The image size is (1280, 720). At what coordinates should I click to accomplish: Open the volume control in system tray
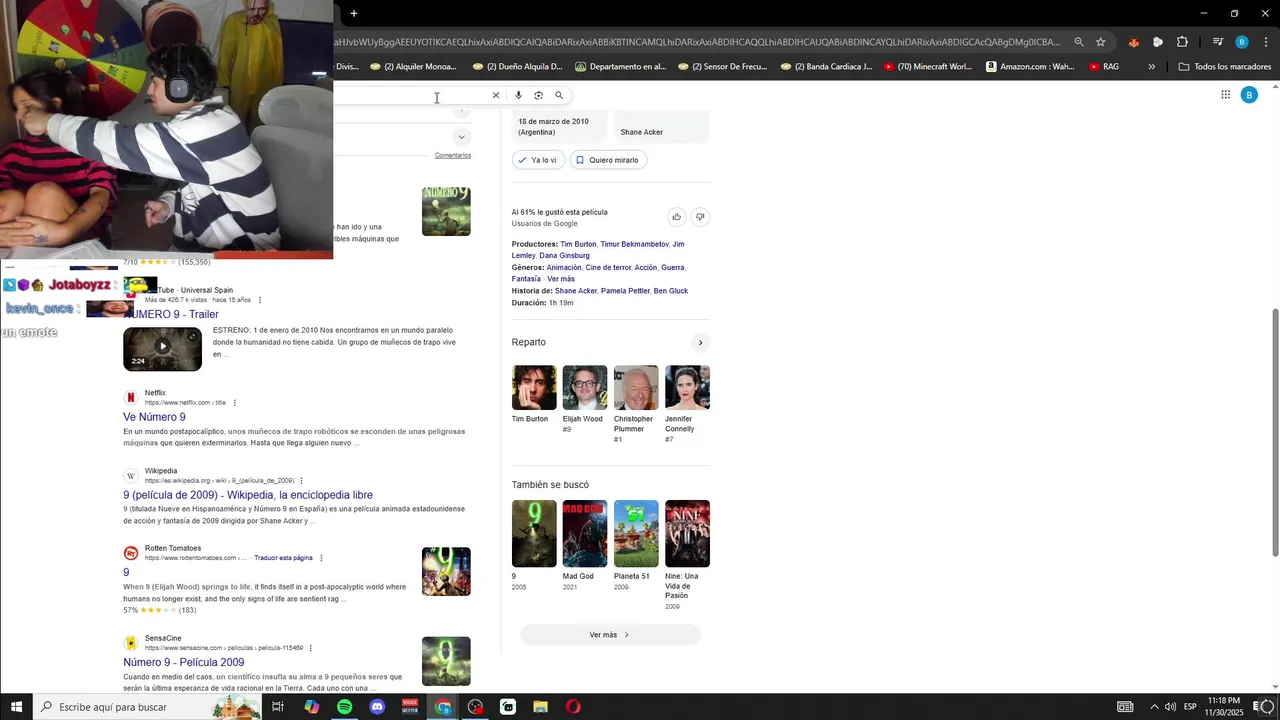point(1170,707)
